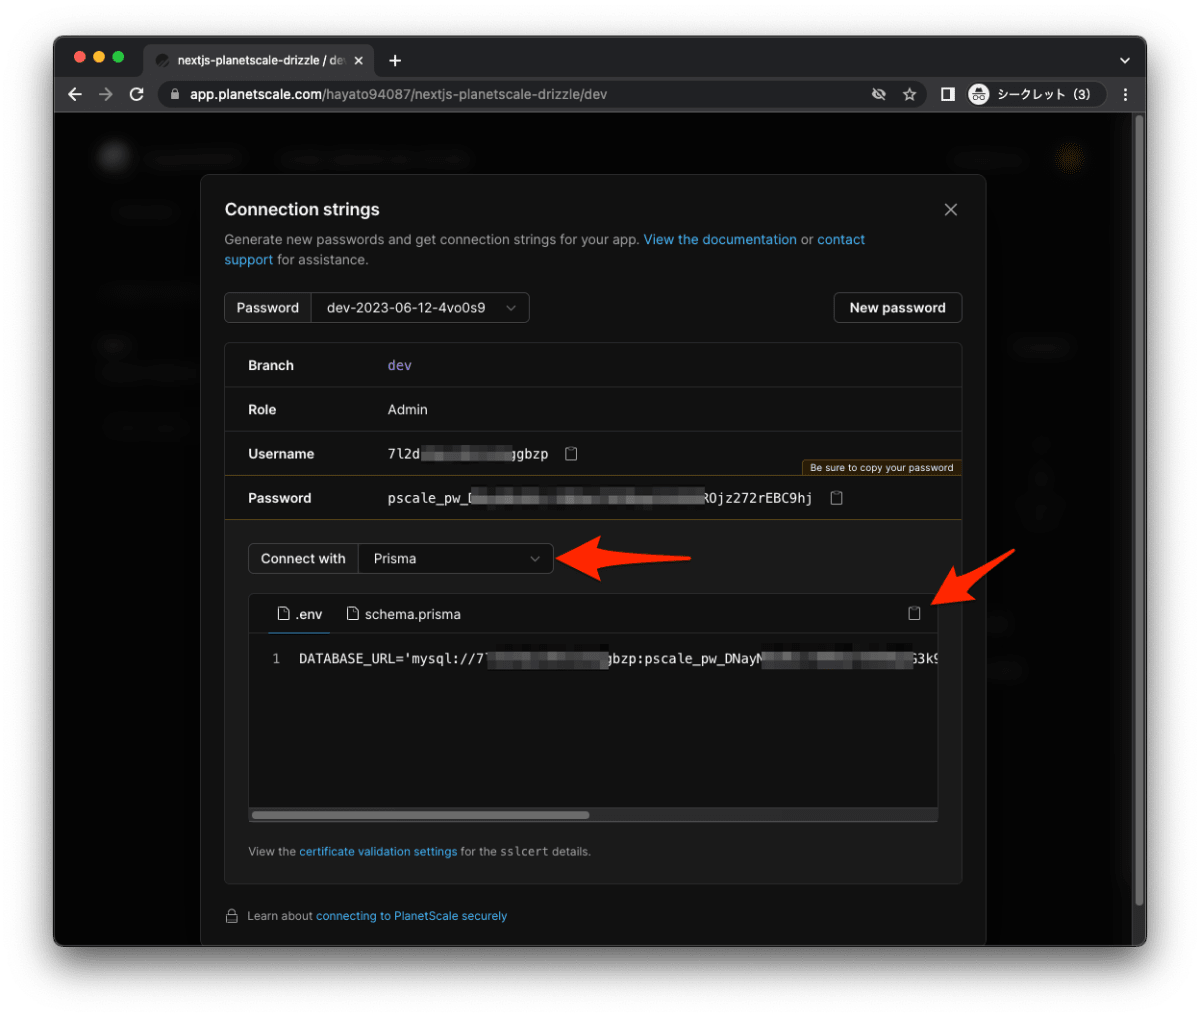Copy the Password value

click(x=837, y=498)
